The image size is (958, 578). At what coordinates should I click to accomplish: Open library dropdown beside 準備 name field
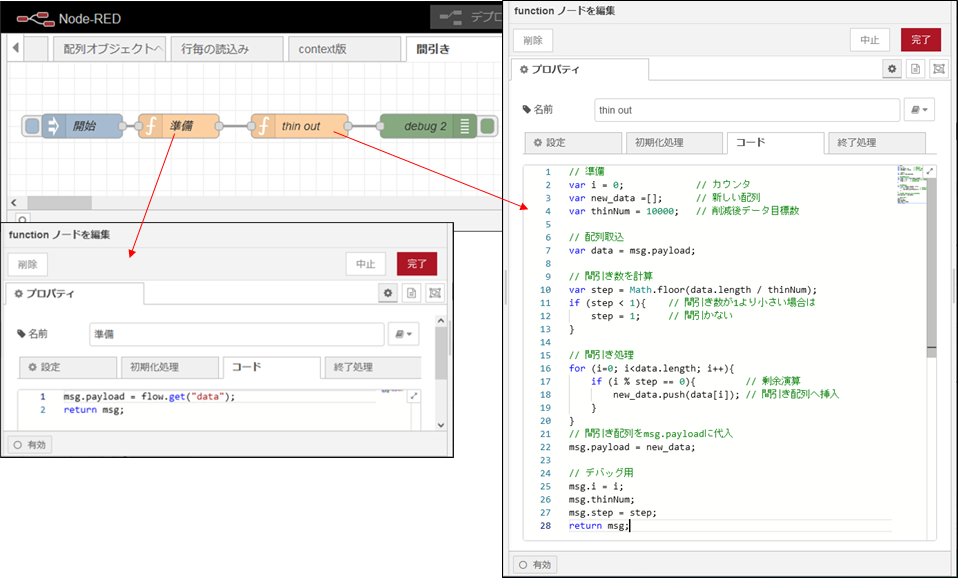pos(404,334)
